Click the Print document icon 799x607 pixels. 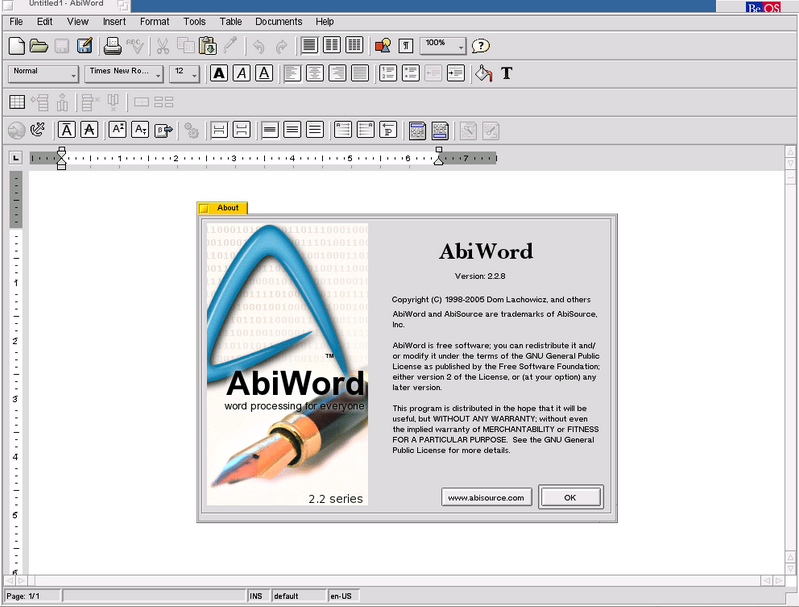112,45
